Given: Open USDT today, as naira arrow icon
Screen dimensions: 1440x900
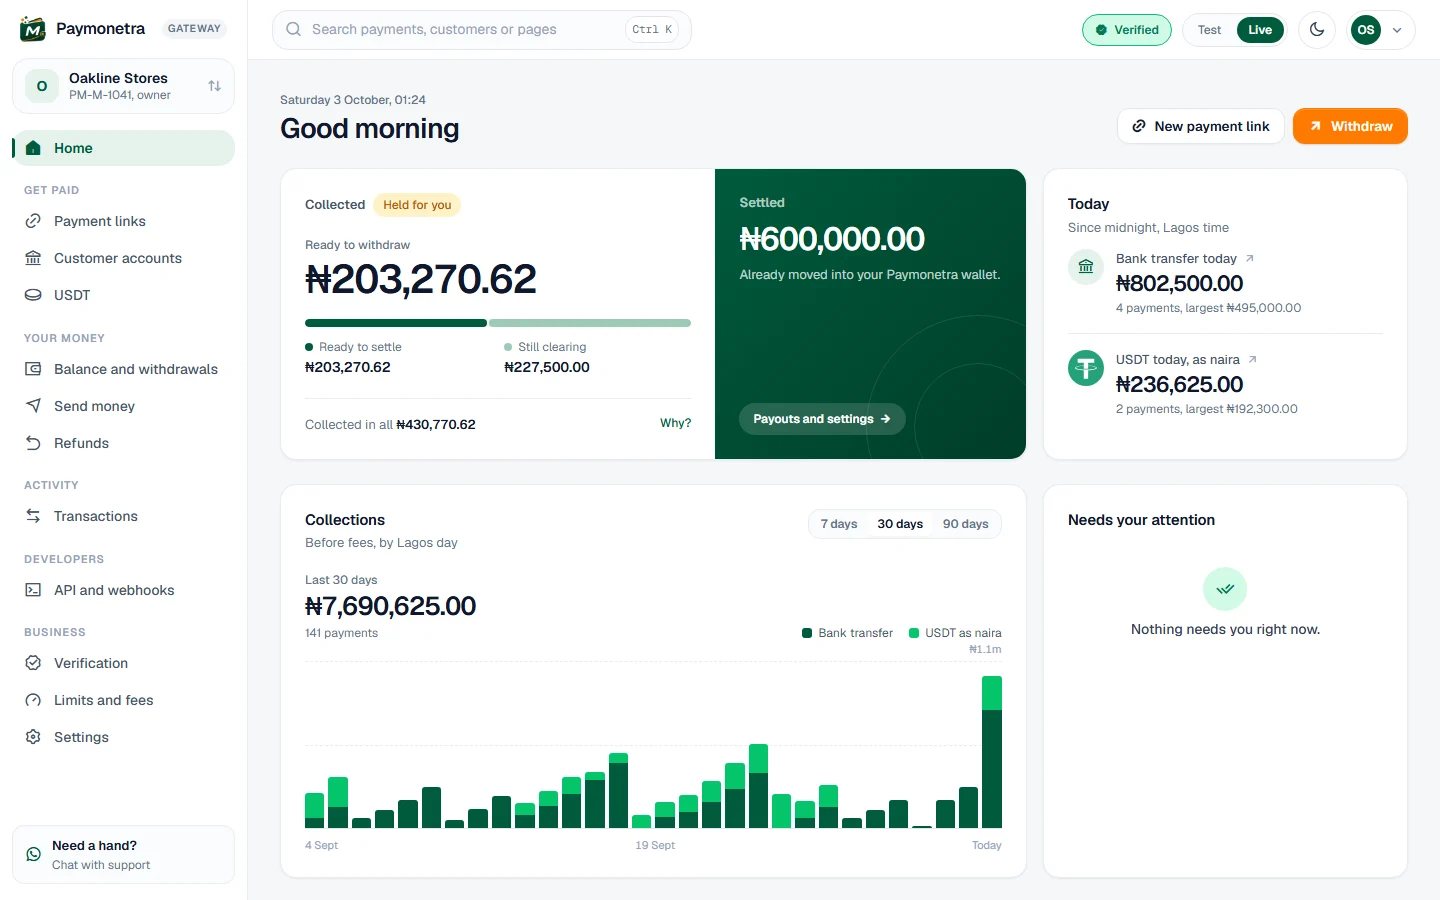Looking at the screenshot, I should point(1252,360).
